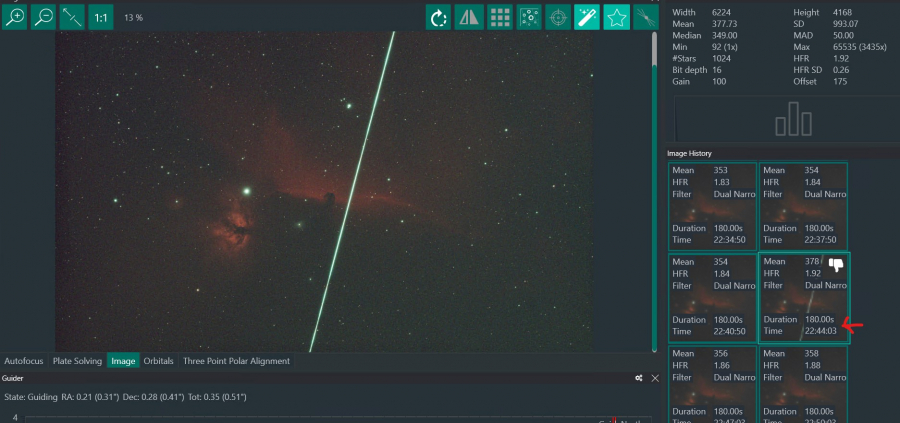Viewport: 900px width, 423px height.
Task: Close the Guider panel
Action: coord(655,379)
